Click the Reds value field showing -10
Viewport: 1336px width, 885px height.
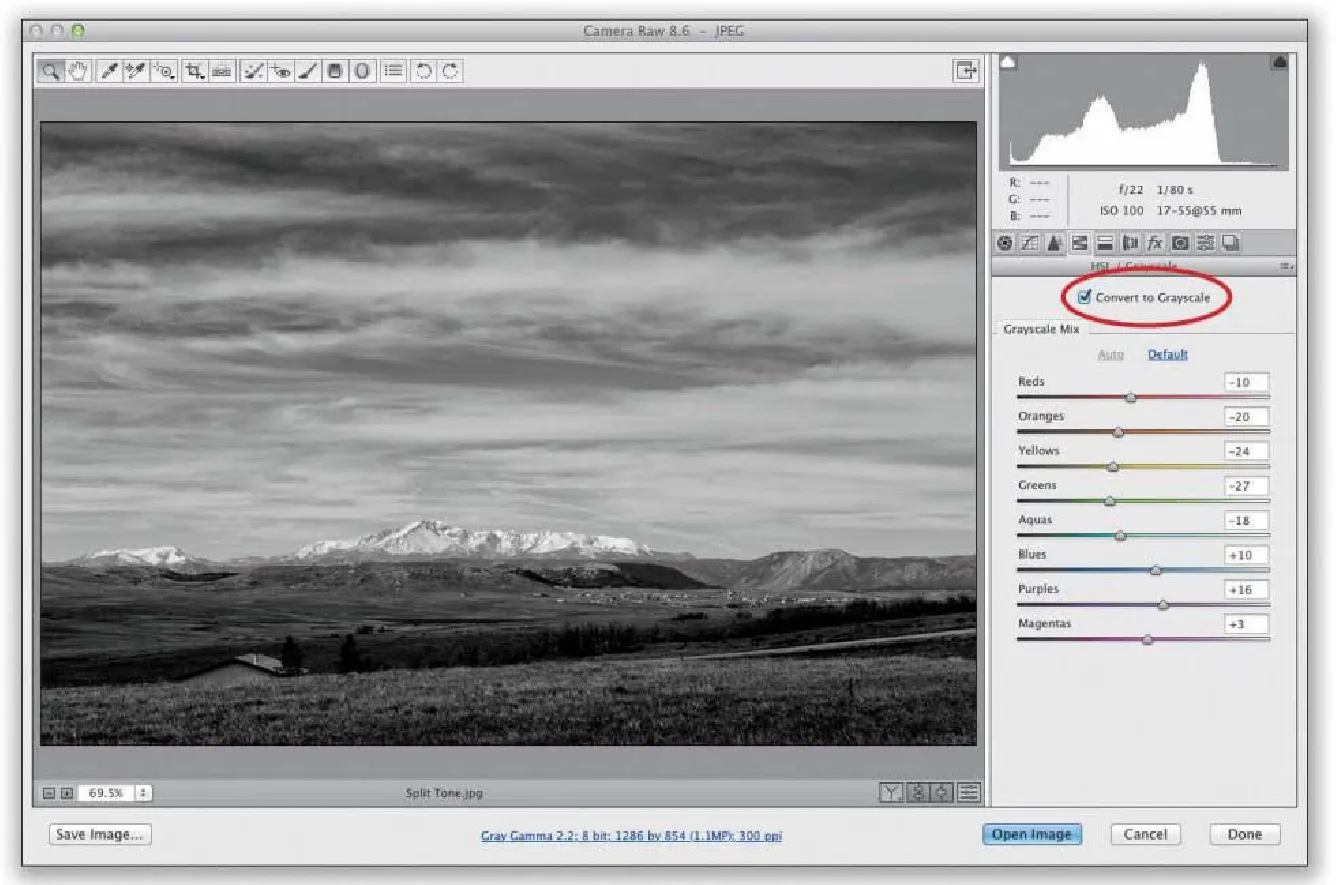(1246, 382)
